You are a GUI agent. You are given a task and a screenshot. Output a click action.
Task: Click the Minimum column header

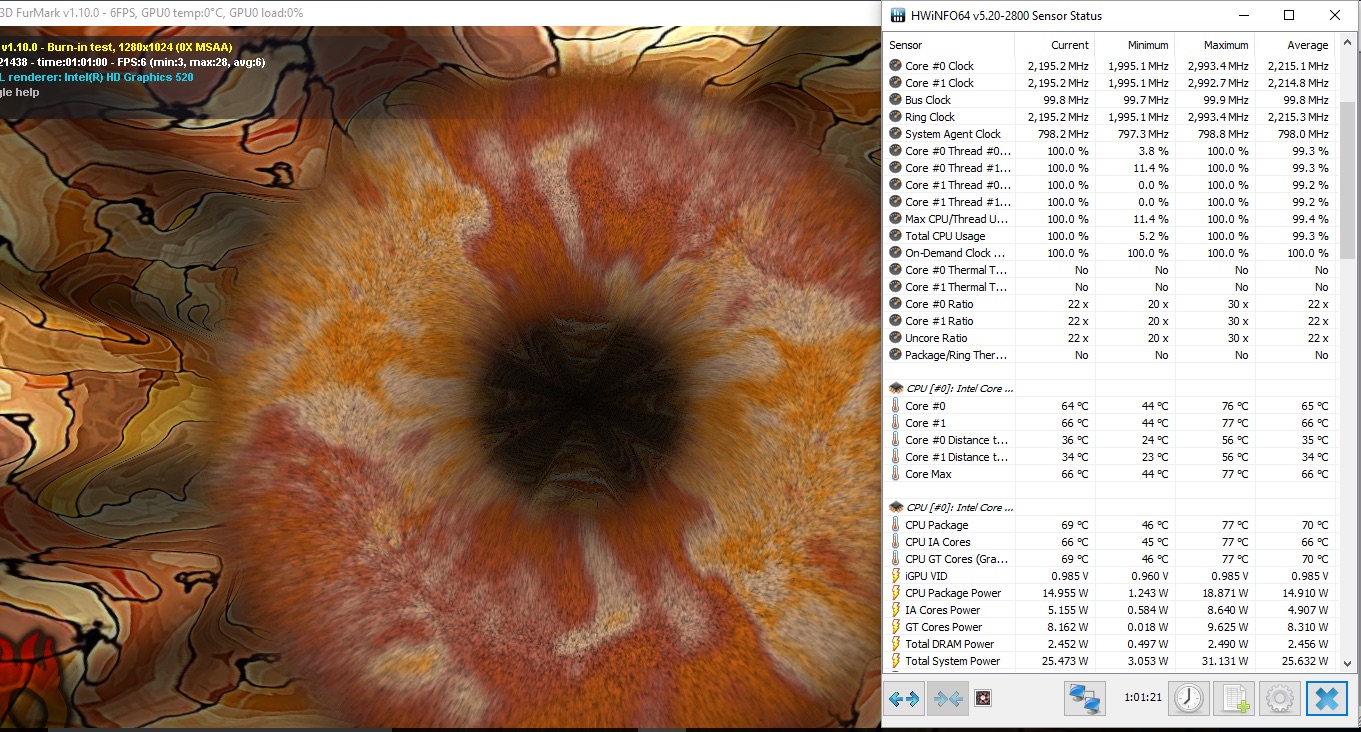coord(1134,45)
